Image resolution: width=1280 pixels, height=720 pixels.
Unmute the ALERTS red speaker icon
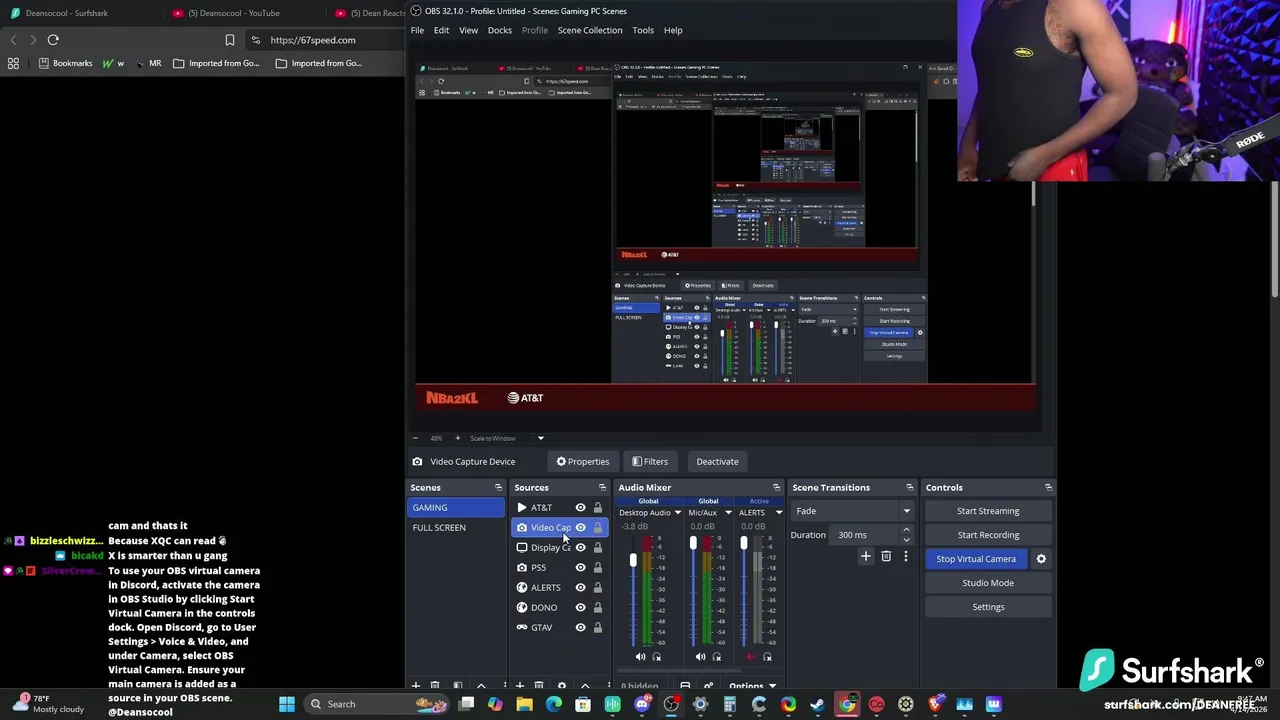click(751, 657)
